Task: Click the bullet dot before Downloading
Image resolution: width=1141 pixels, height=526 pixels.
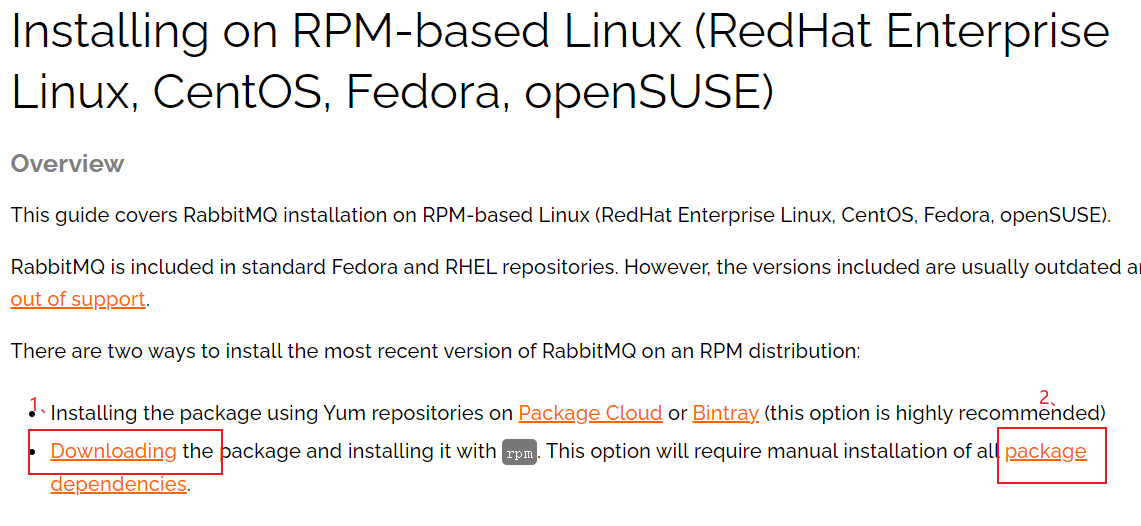Action: [33, 452]
